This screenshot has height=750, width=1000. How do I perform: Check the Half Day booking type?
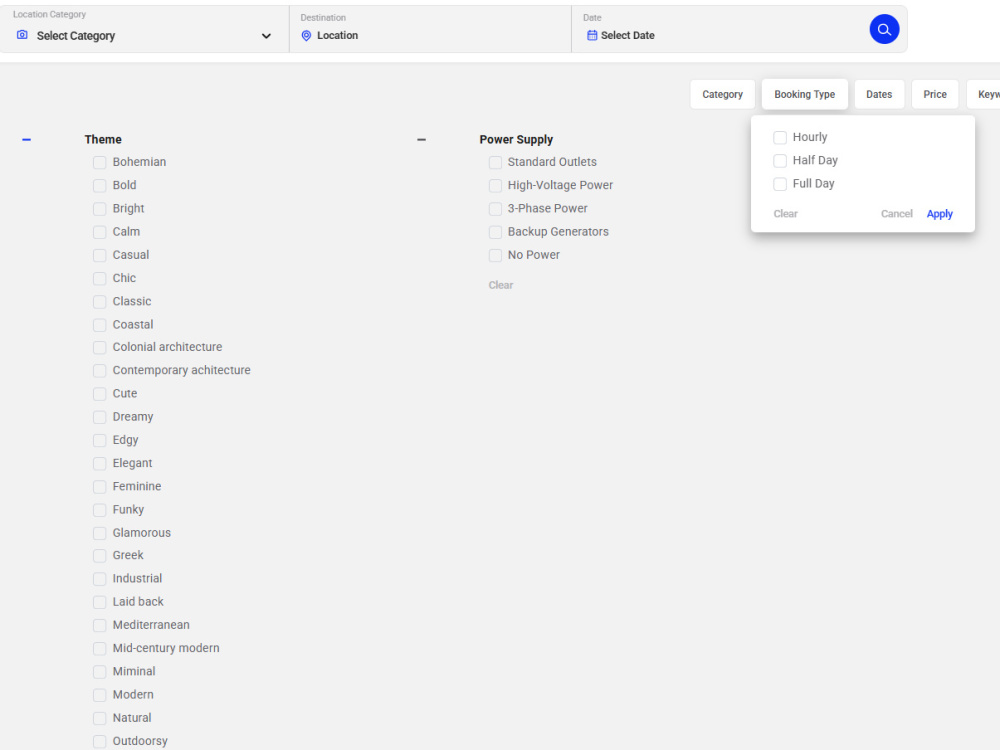780,161
